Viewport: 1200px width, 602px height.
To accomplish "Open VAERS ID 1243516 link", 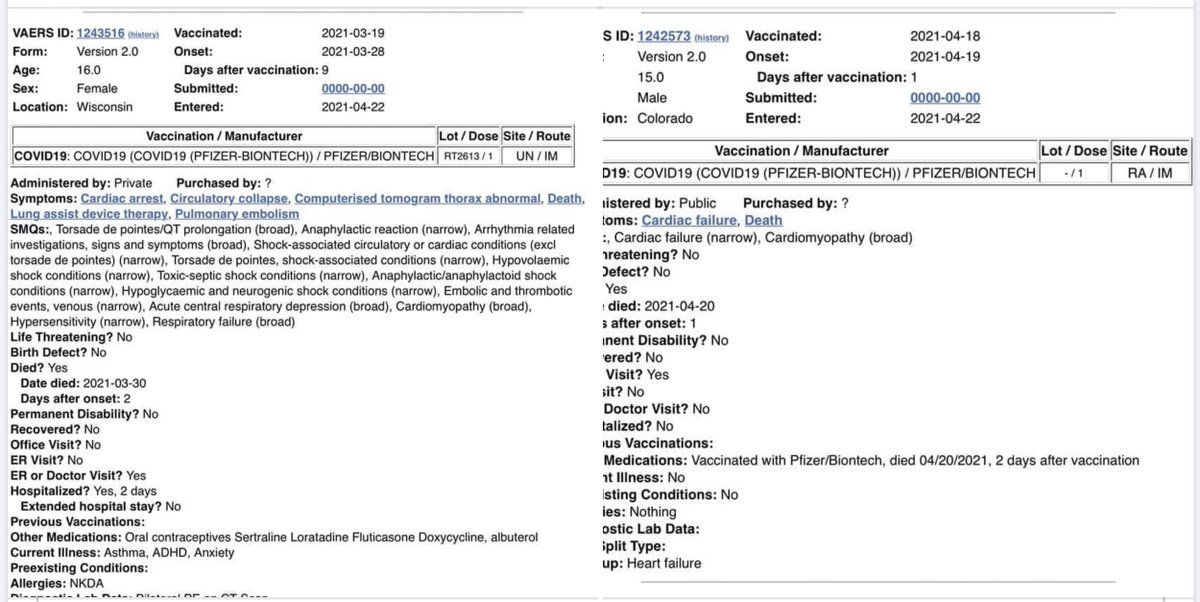I will [103, 36].
